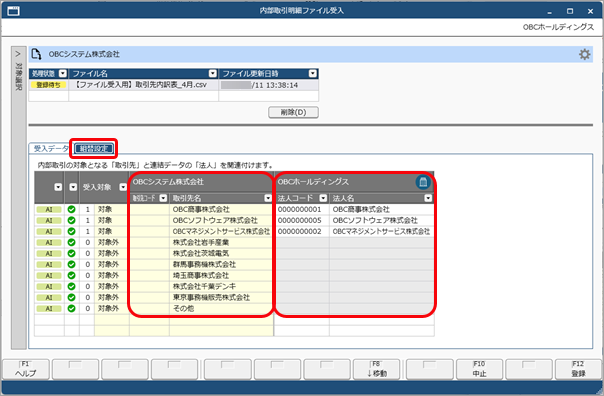Click AI badge in OBC商事株式会社 row

(49, 210)
